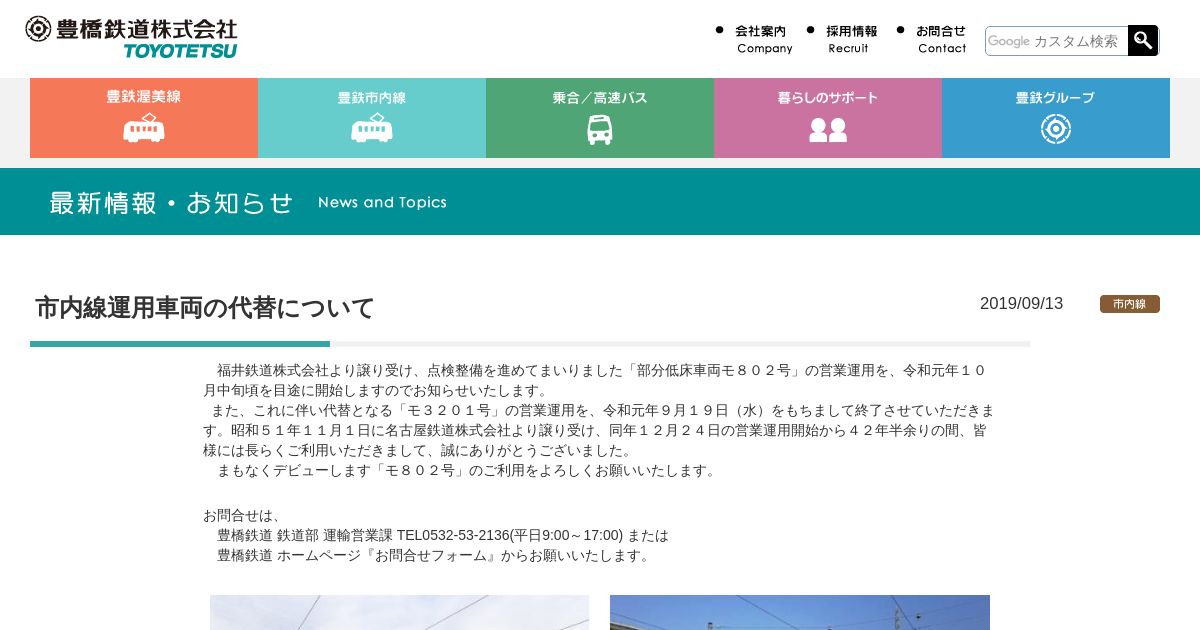Click the magnifier search button
1200x630 pixels.
coord(1143,40)
